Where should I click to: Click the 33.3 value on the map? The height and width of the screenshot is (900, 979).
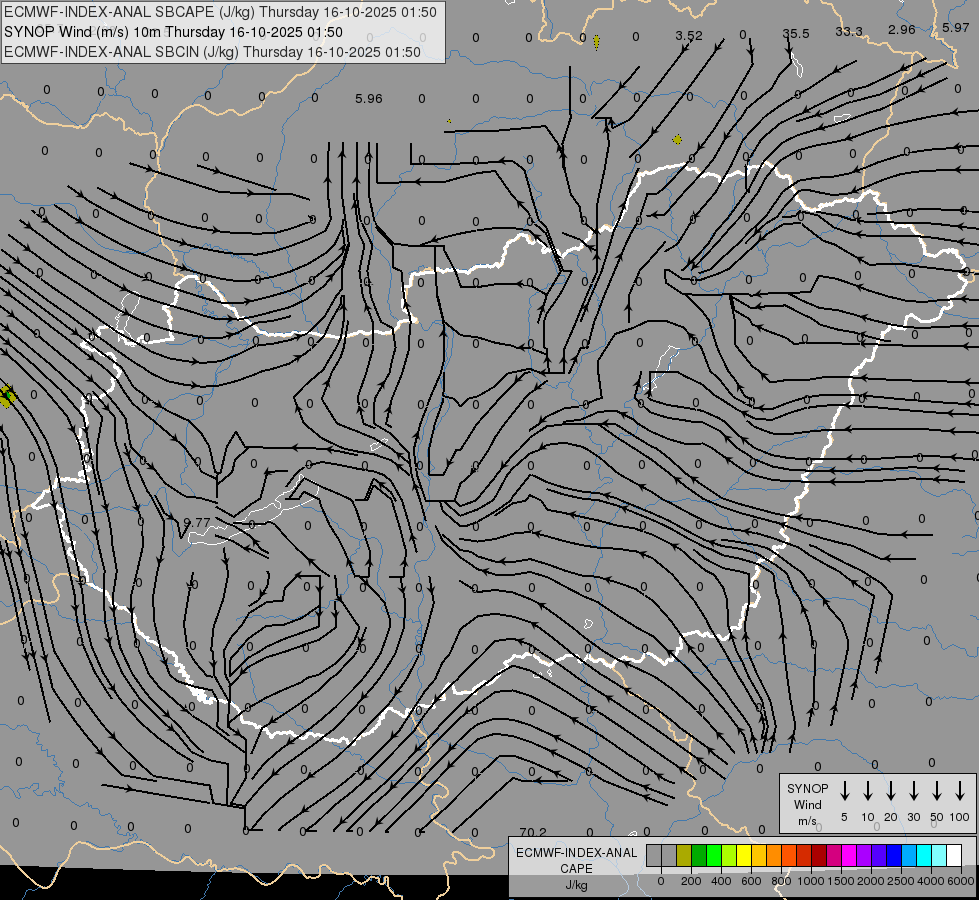849,31
